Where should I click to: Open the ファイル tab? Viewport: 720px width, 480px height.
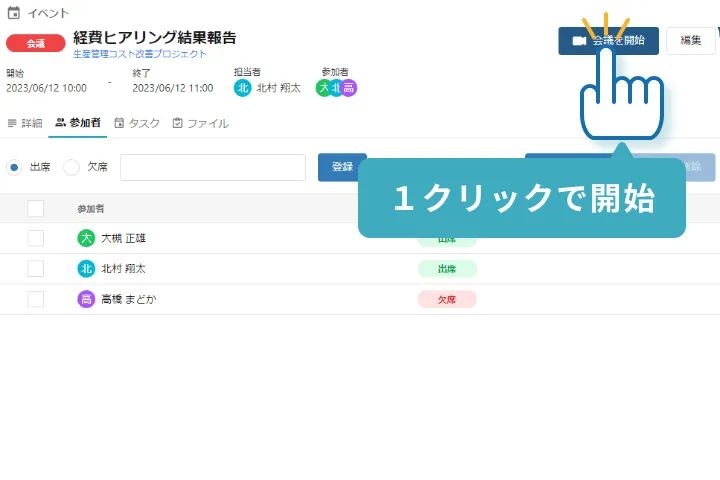(200, 124)
